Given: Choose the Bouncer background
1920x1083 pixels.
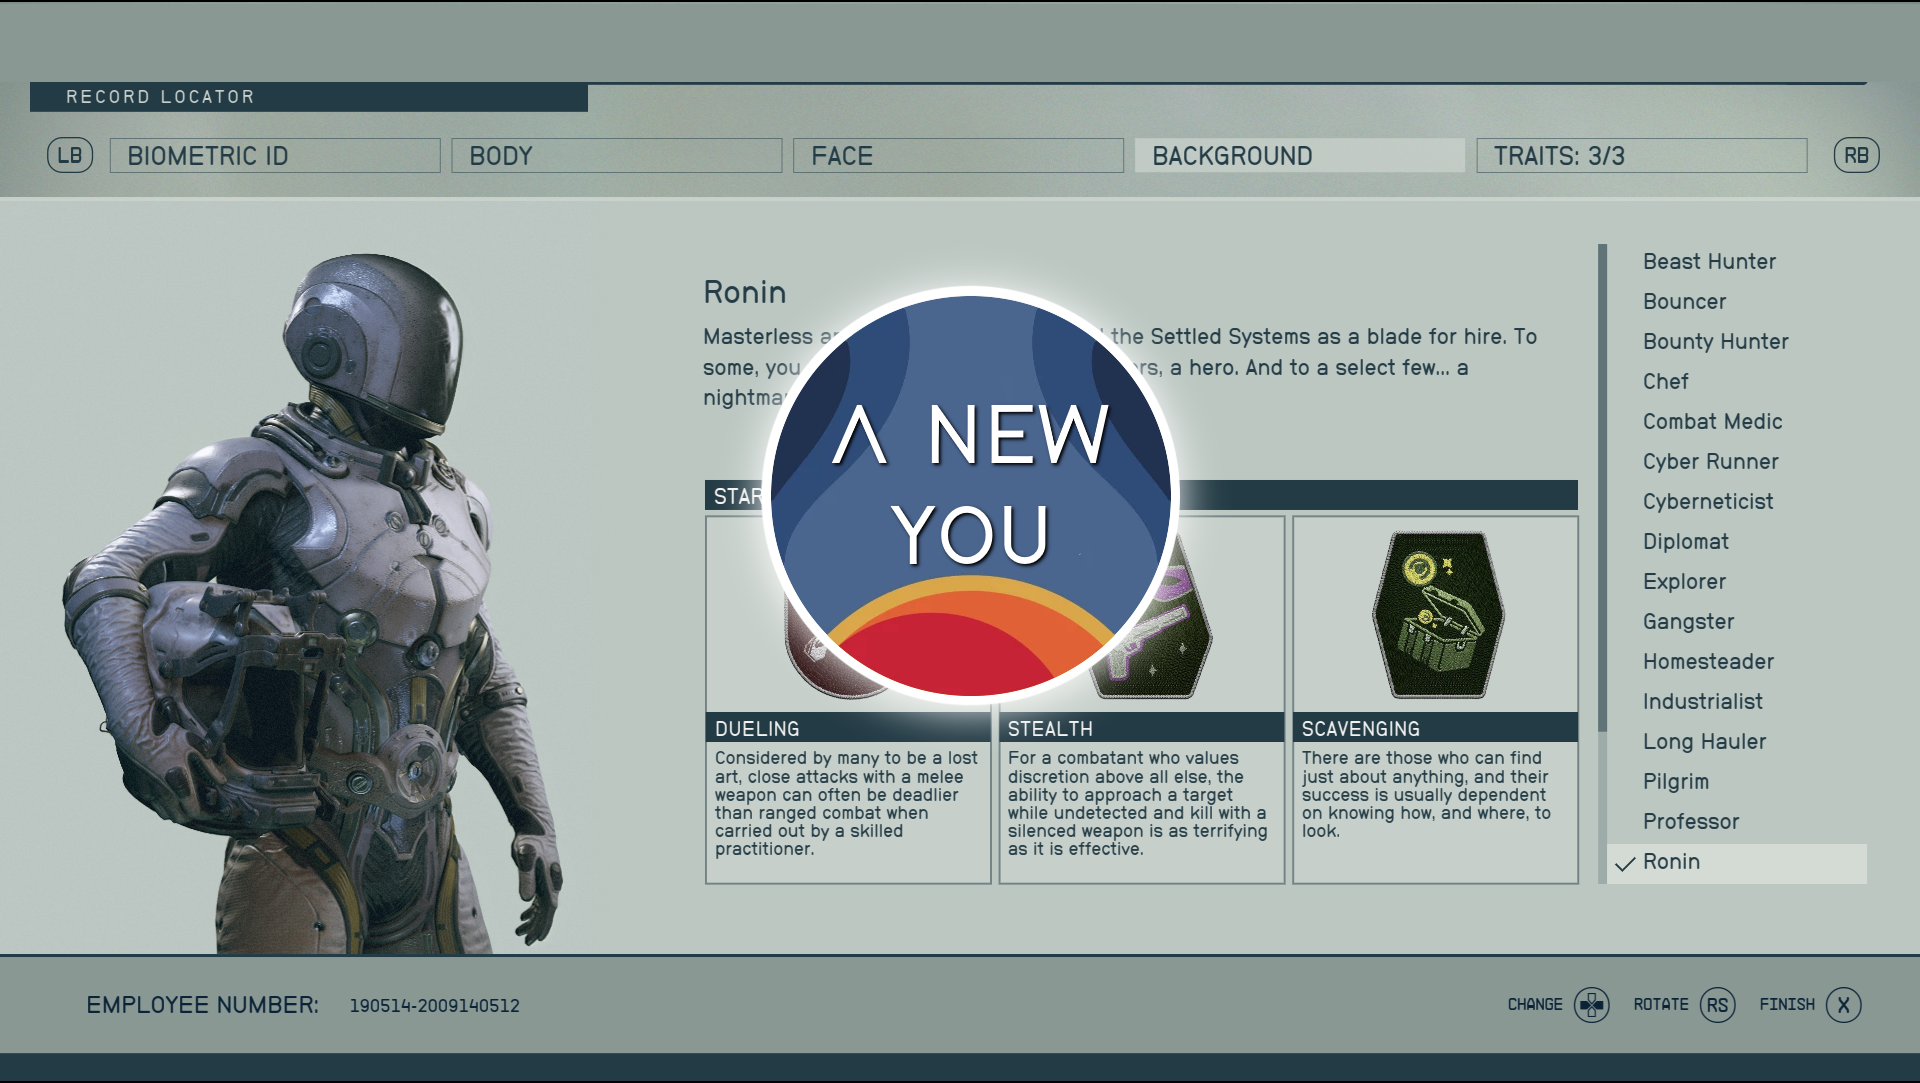Looking at the screenshot, I should [1684, 302].
